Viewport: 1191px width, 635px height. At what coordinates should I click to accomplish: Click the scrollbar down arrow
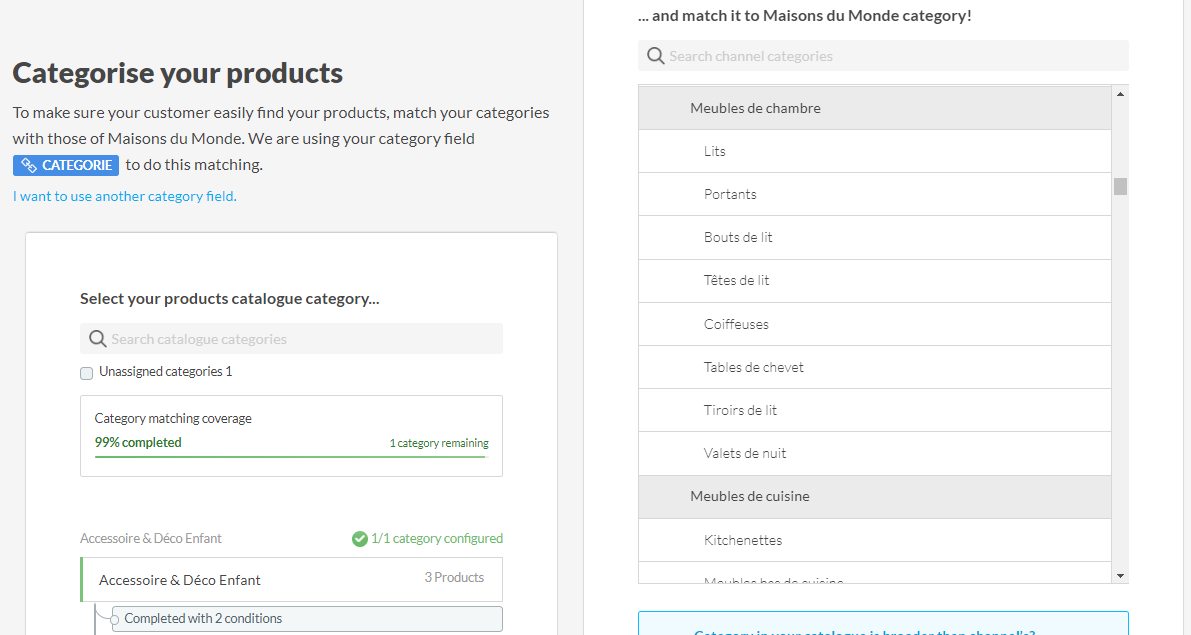1120,576
